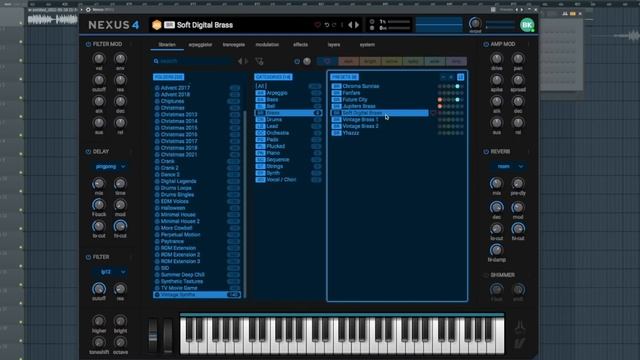
Task: Toggle the DELAY power button
Action: click(88, 151)
